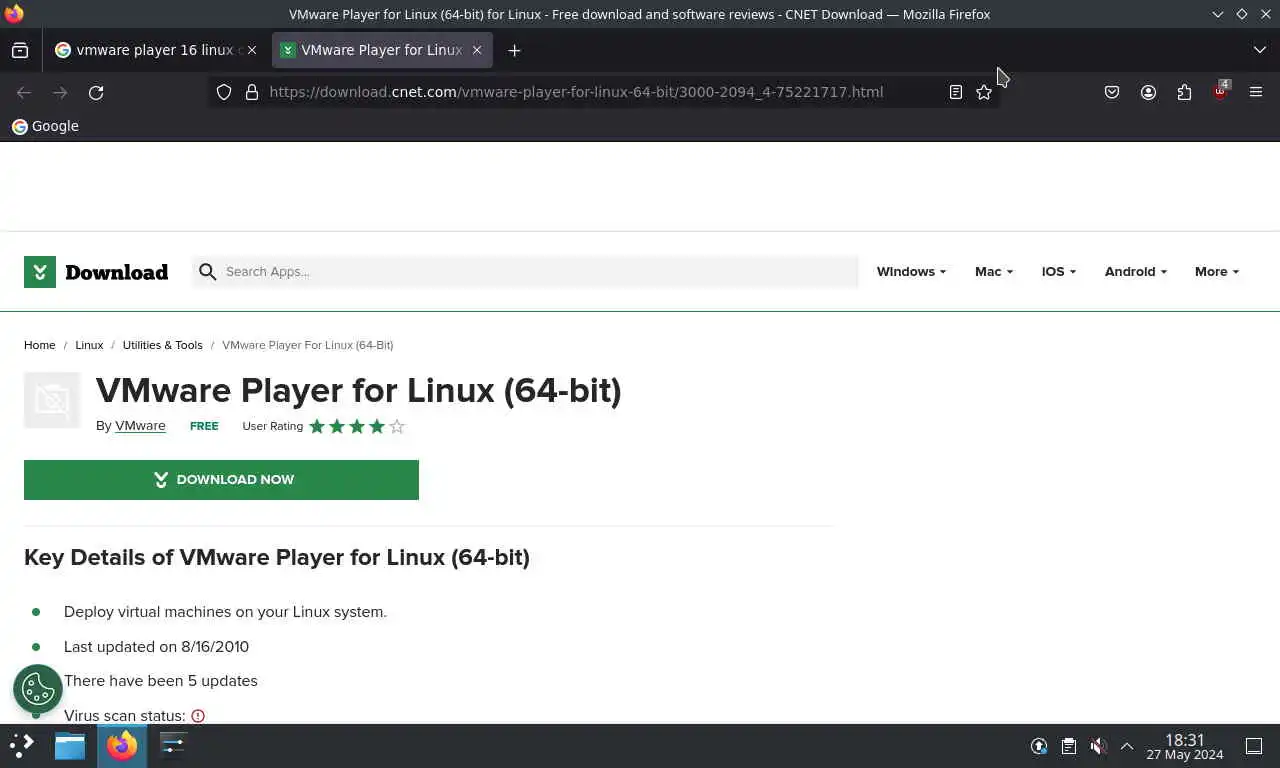
Task: Click the Download Now button
Action: point(221,480)
